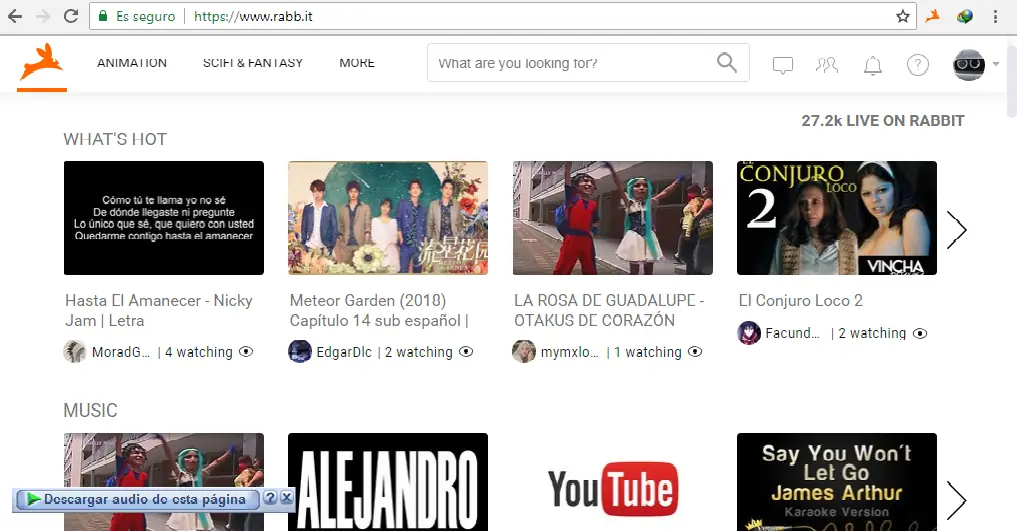Click the Facund username
The height and width of the screenshot is (531, 1017).
point(792,333)
